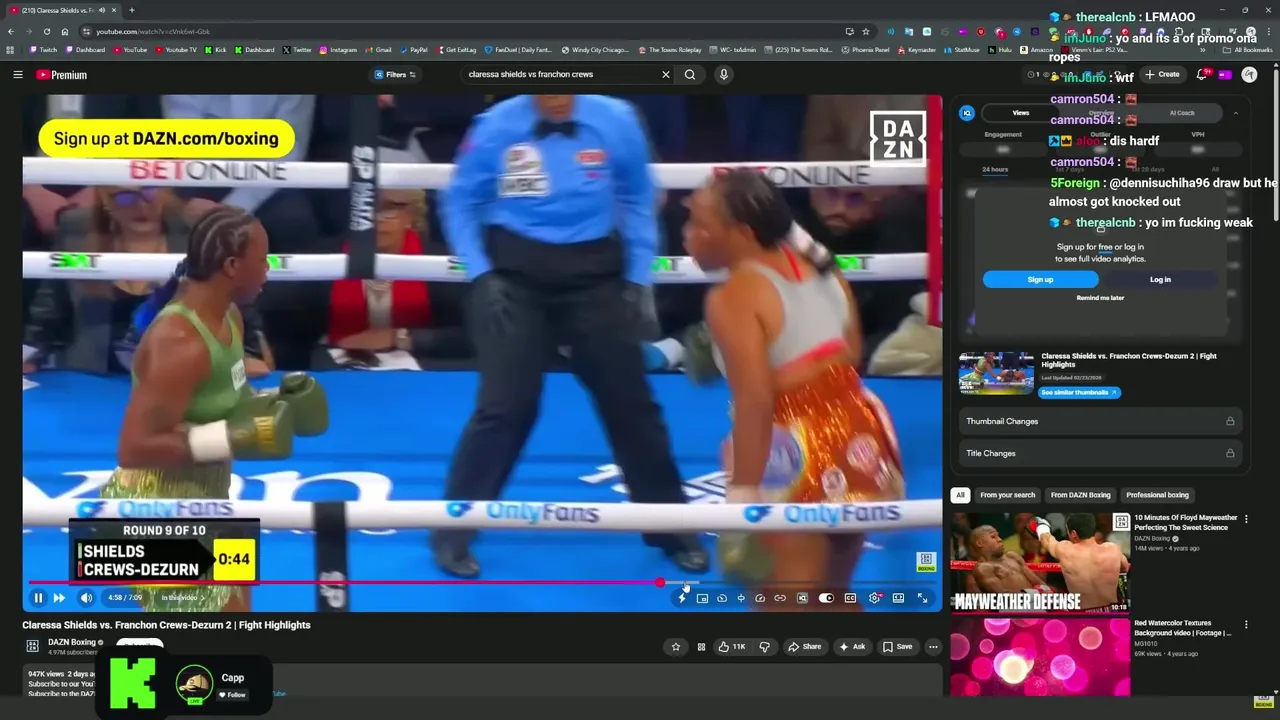Screen dimensions: 1280x720
Task: Open the Create menu
Action: pos(1163,75)
